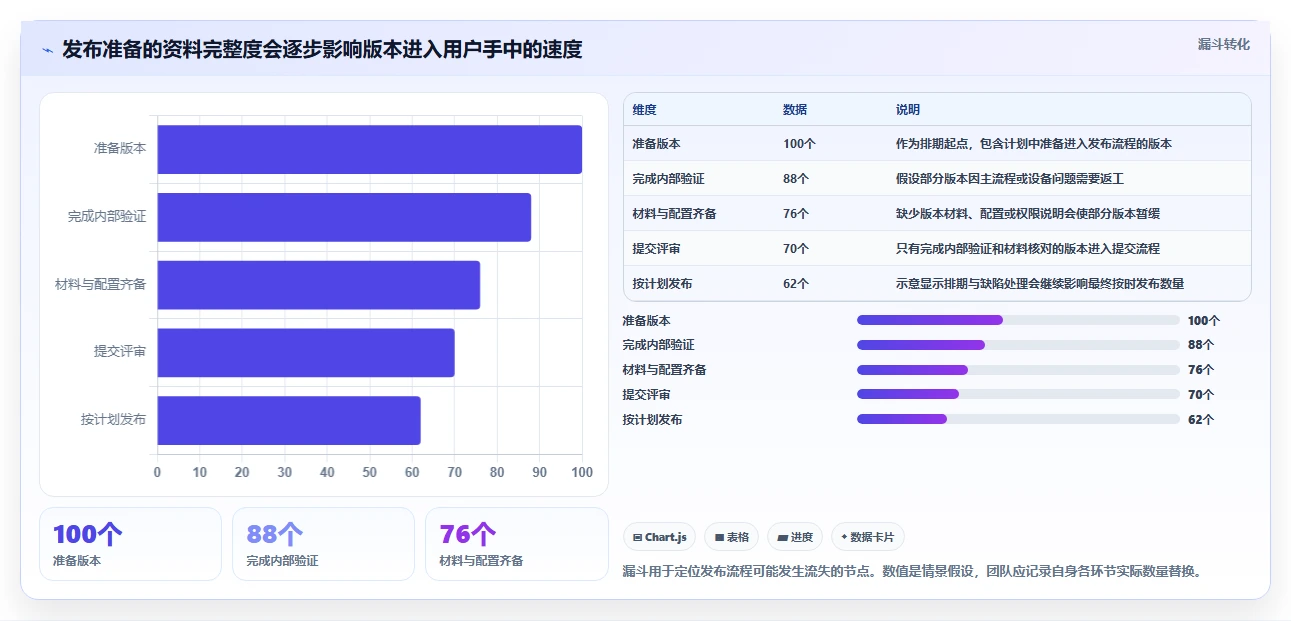
Task: Click the 提交评审 progress bar
Action: point(1018,394)
